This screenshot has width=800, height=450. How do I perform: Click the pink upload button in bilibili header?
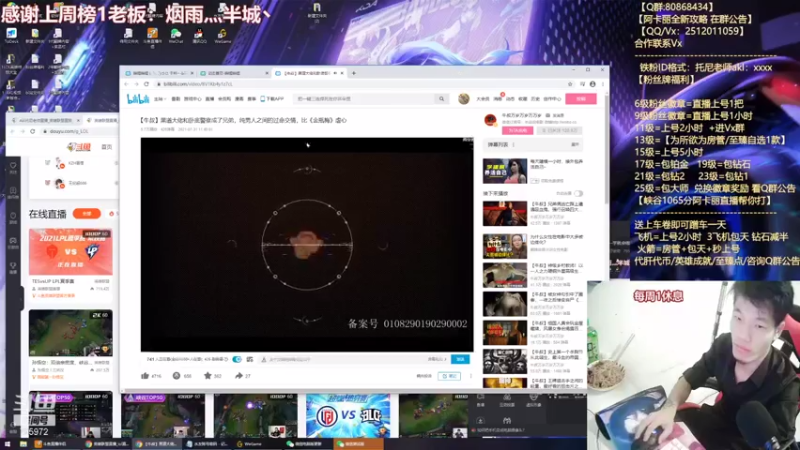click(x=581, y=98)
